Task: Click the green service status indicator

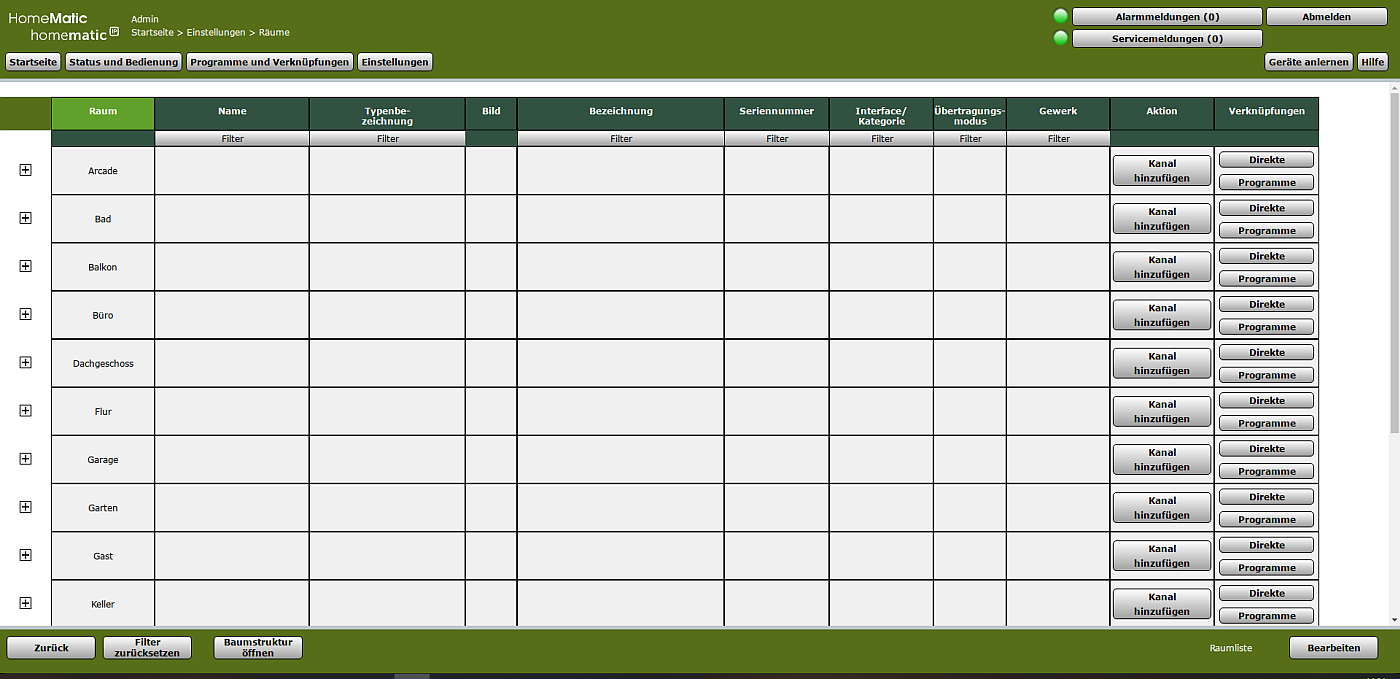Action: point(1061,38)
